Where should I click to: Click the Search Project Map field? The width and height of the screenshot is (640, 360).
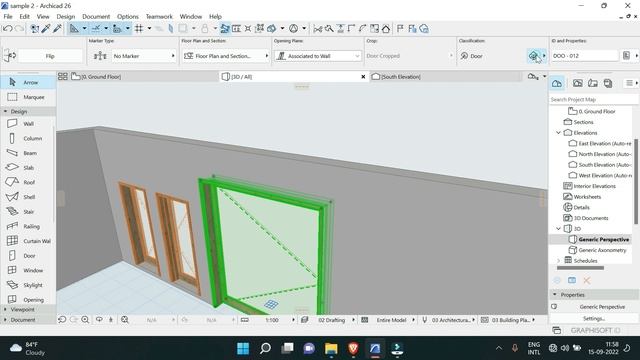[x=593, y=99]
